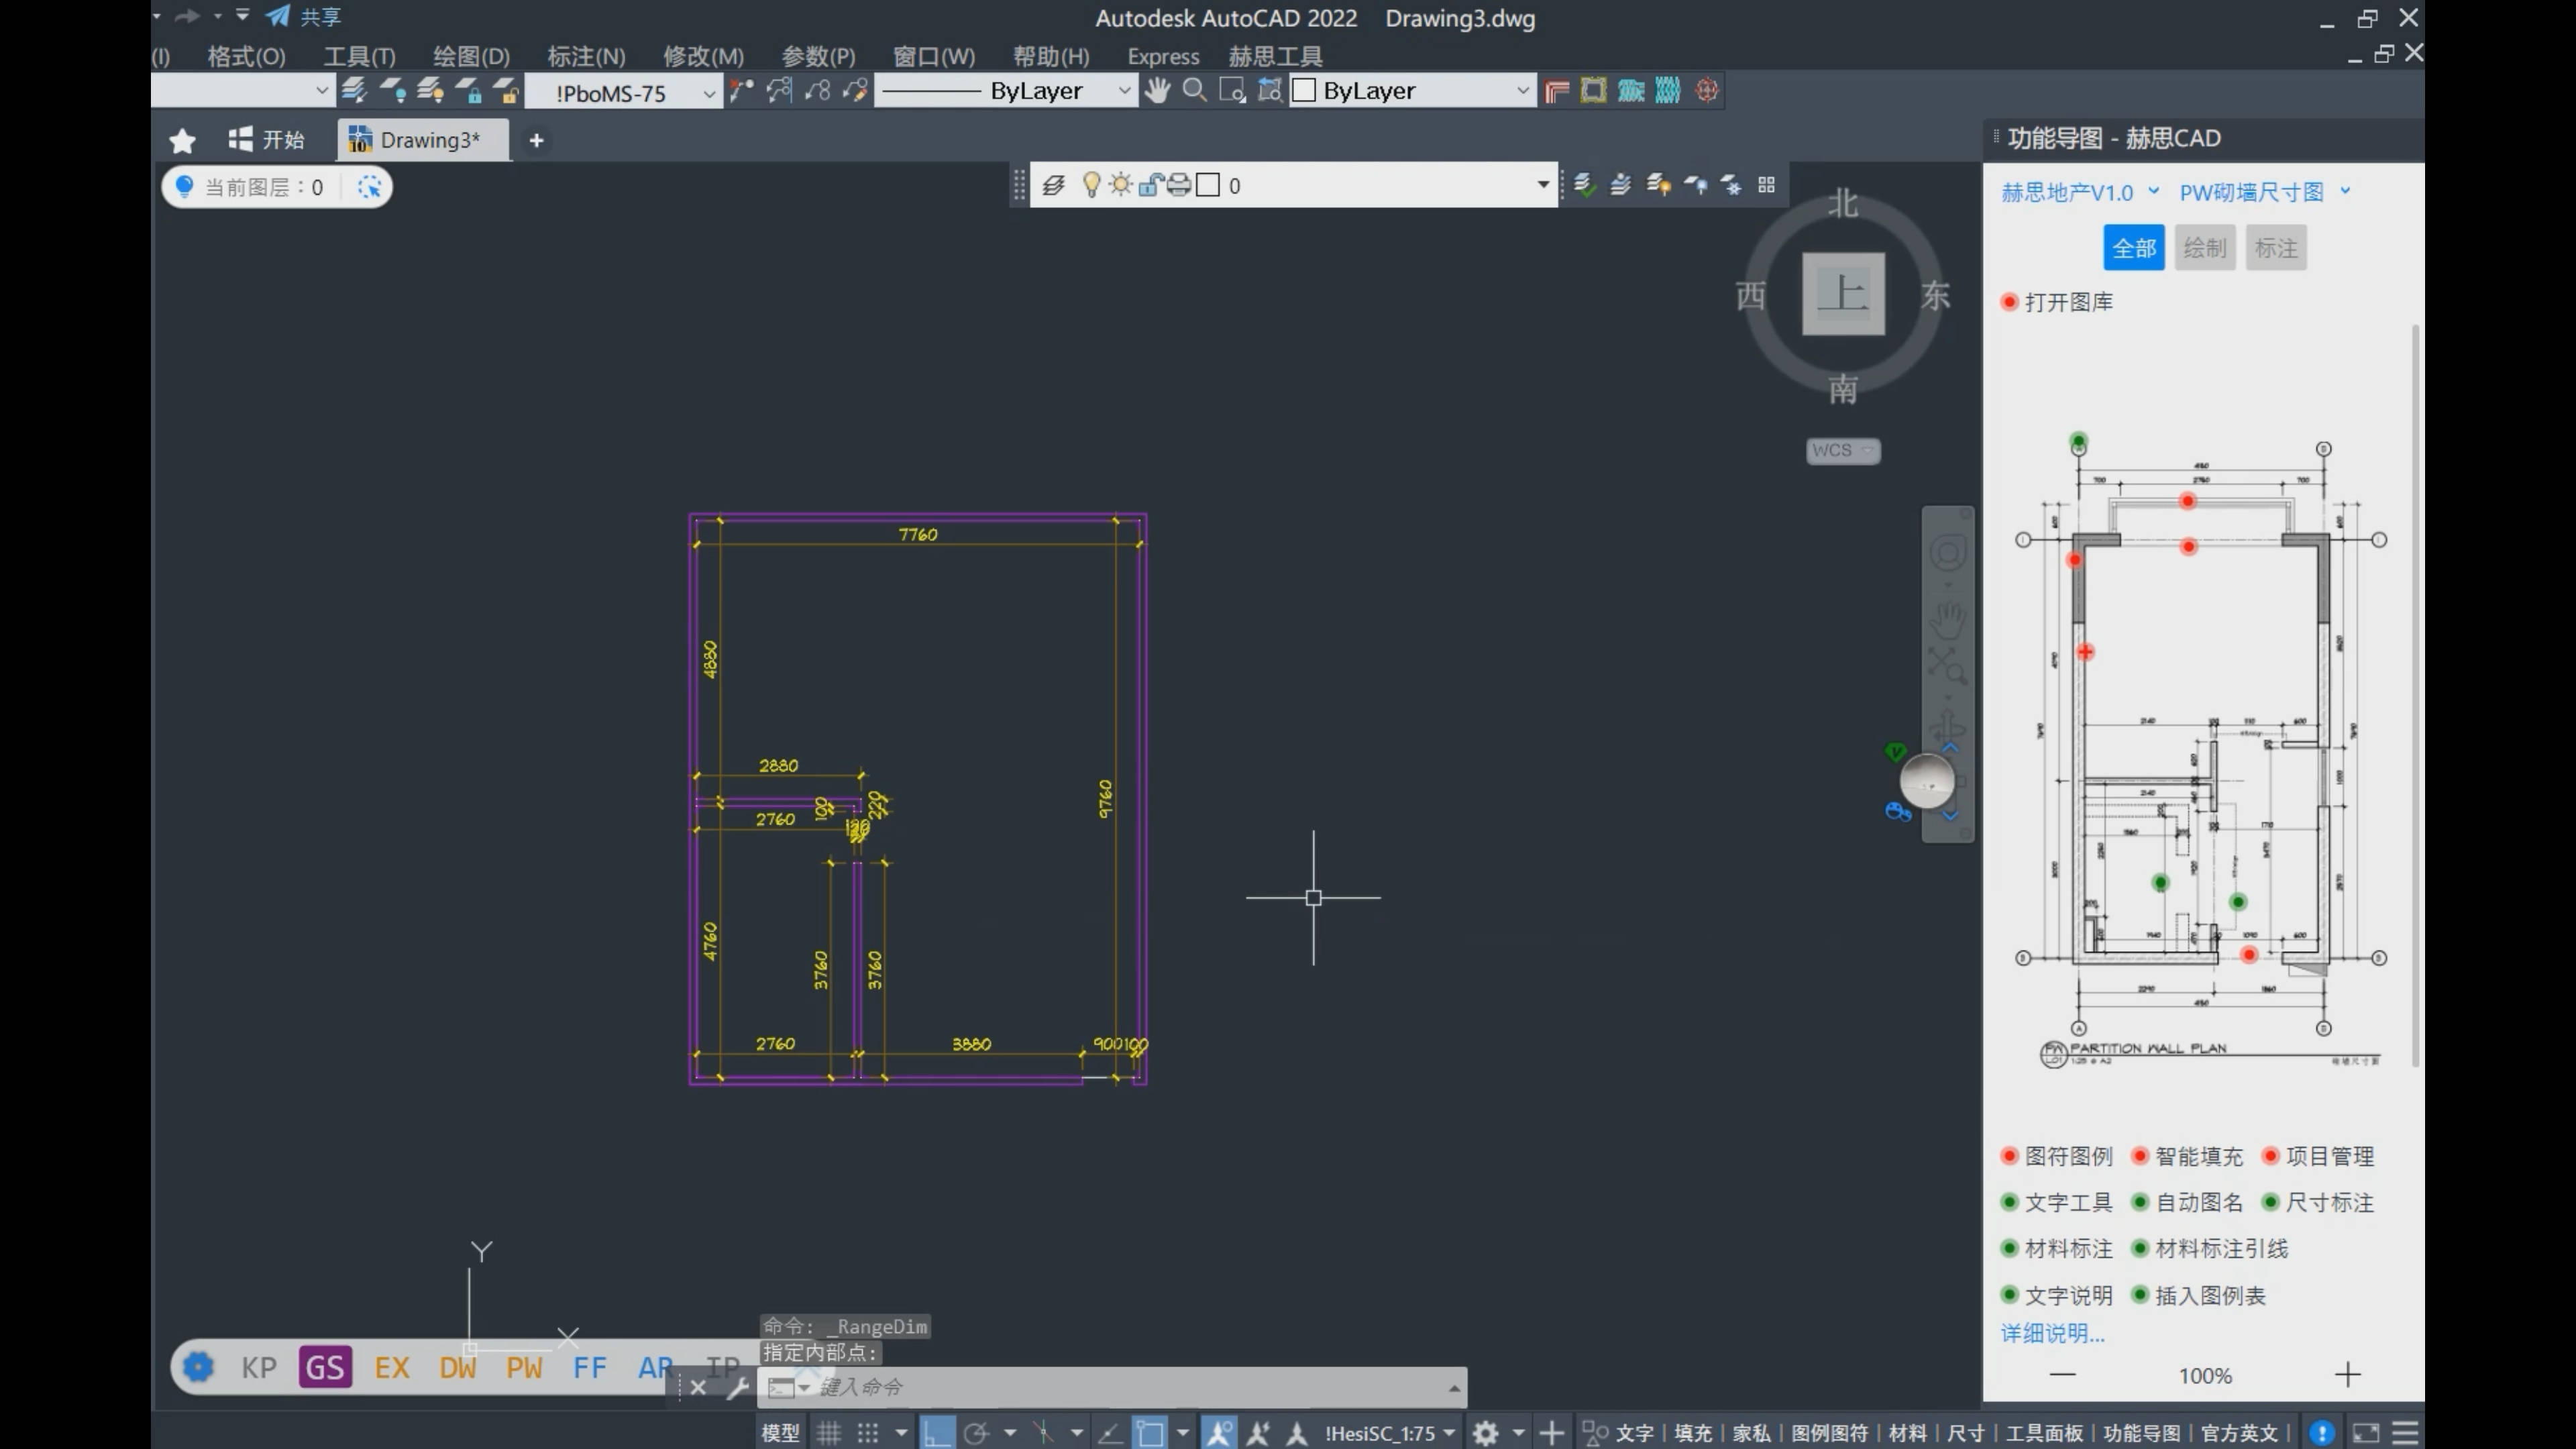Click the 文字 status bar button

[1634, 1433]
